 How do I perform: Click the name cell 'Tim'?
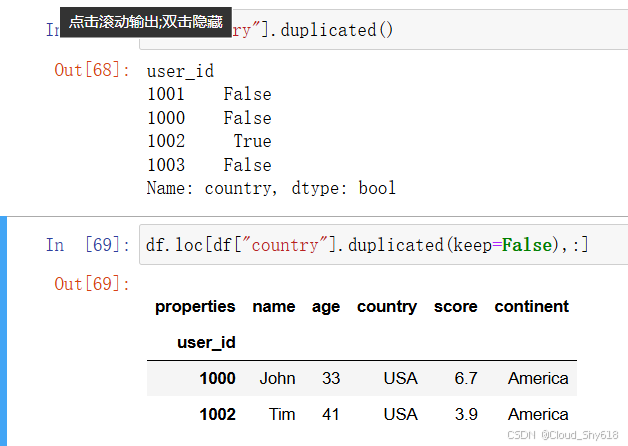282,414
